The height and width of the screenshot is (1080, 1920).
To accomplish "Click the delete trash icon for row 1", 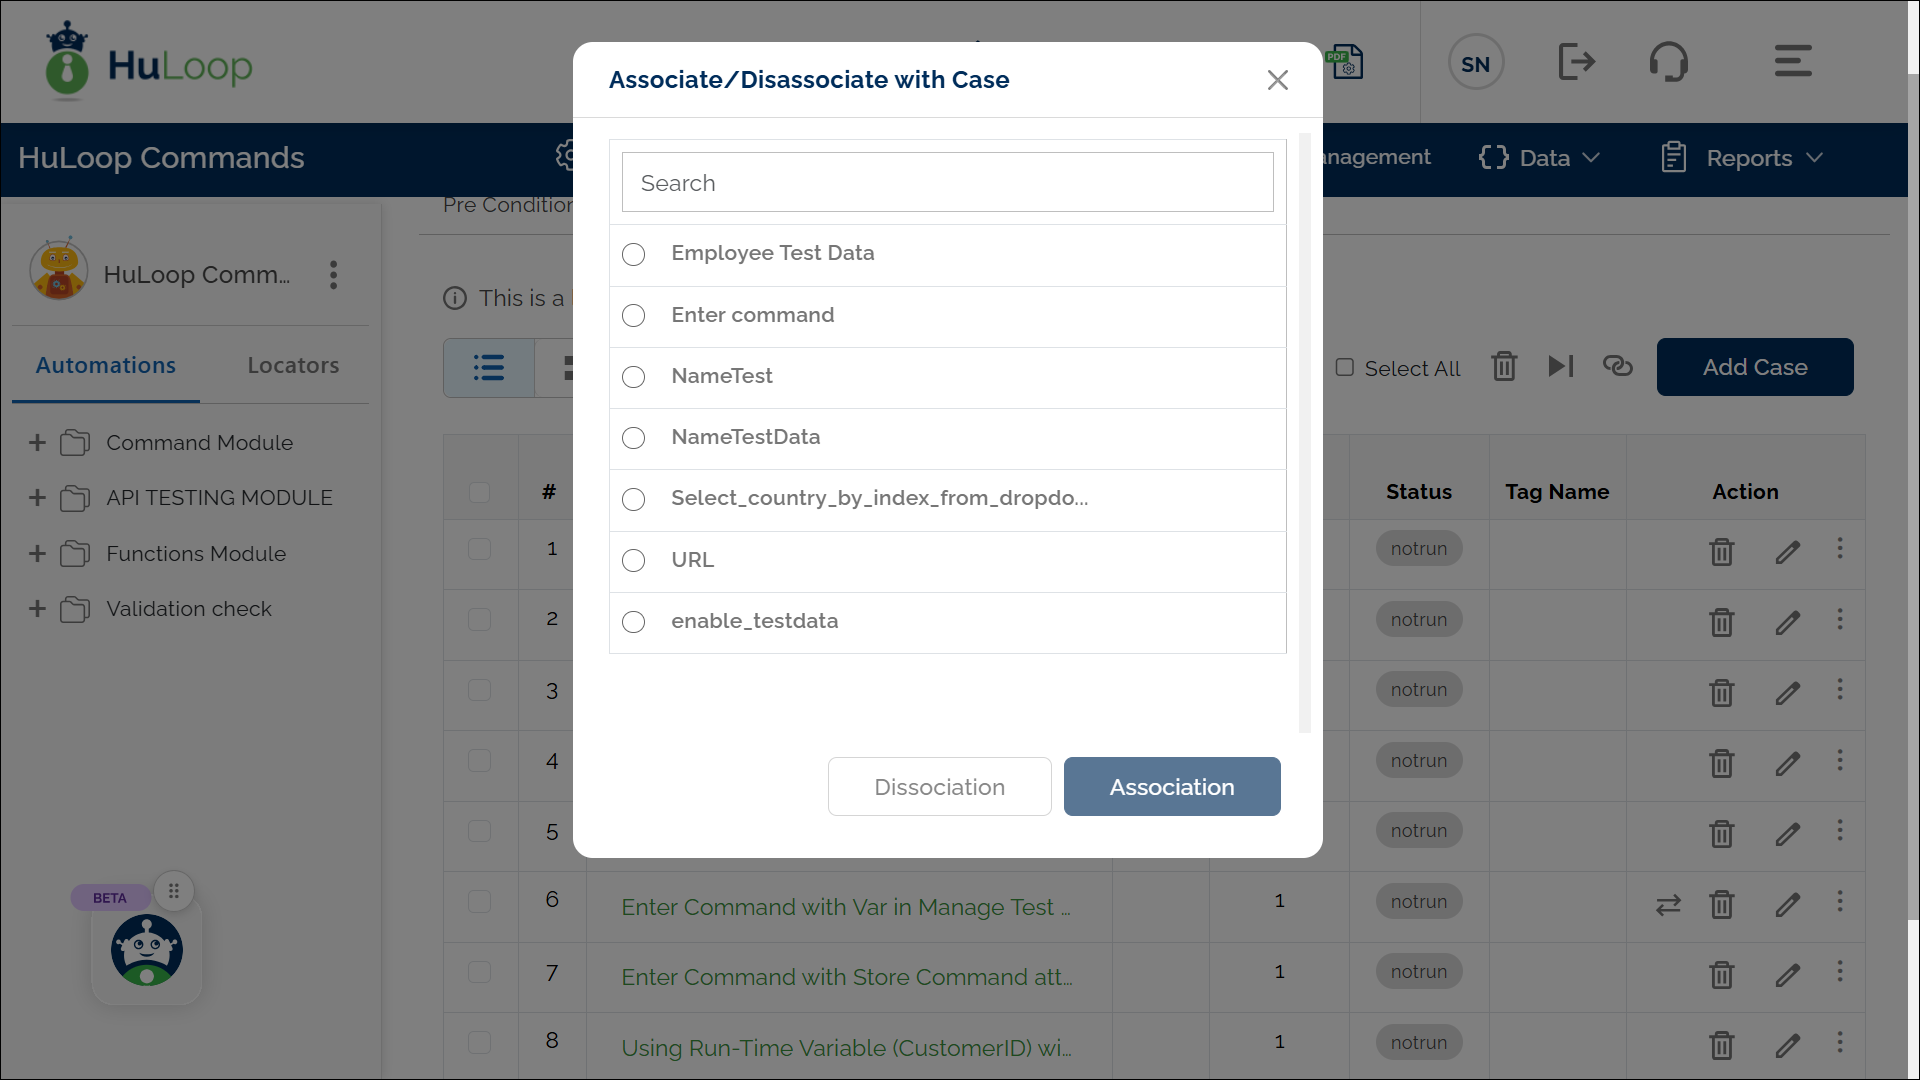I will pyautogui.click(x=1721, y=551).
